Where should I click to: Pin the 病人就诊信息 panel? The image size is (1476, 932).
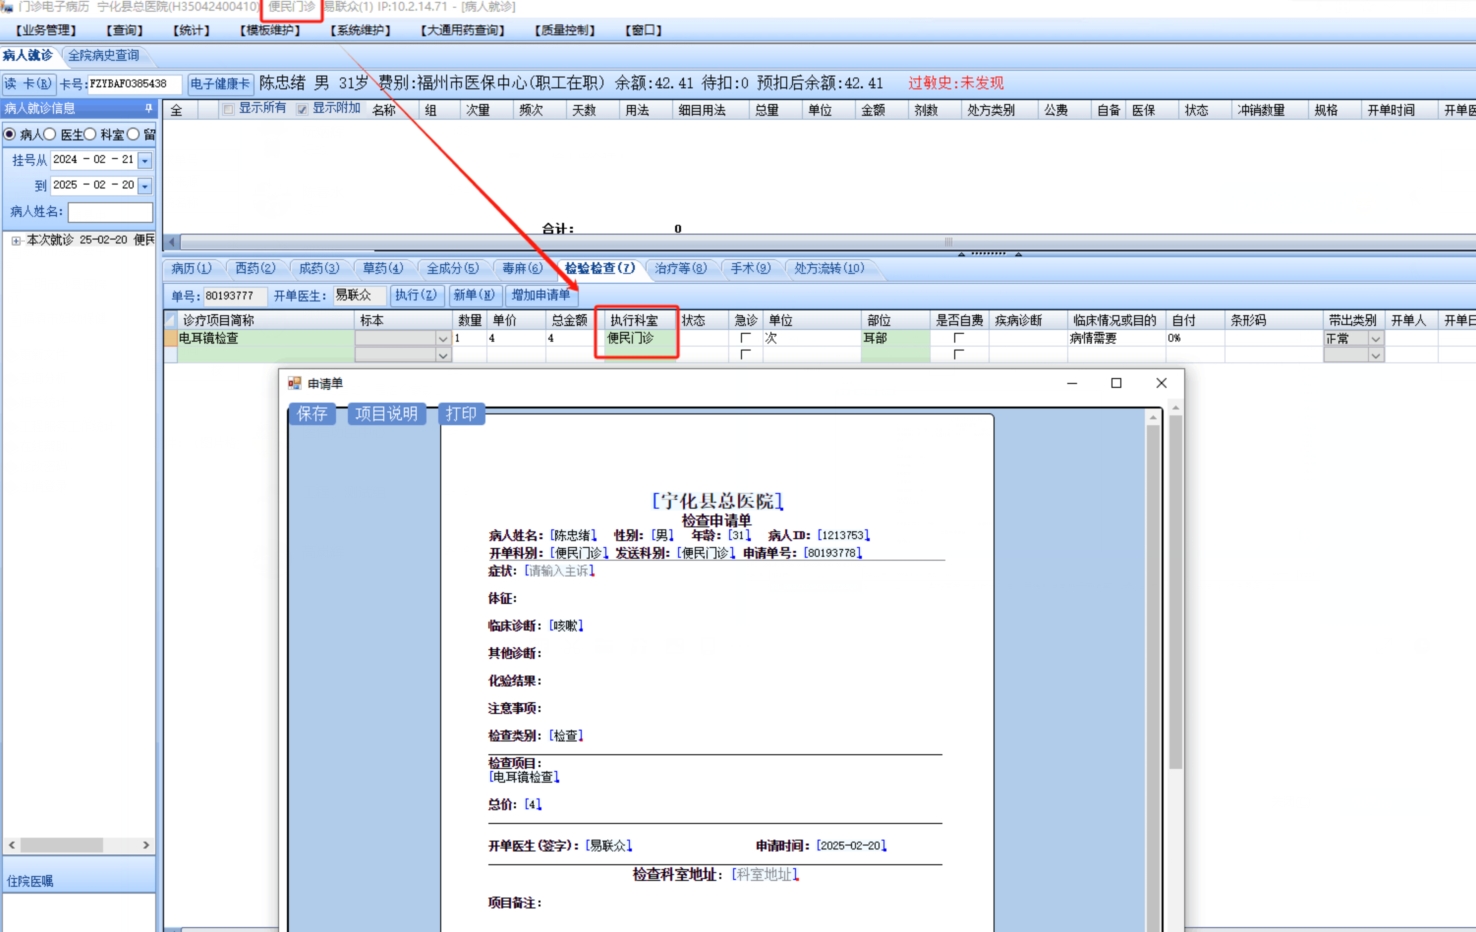pos(149,108)
